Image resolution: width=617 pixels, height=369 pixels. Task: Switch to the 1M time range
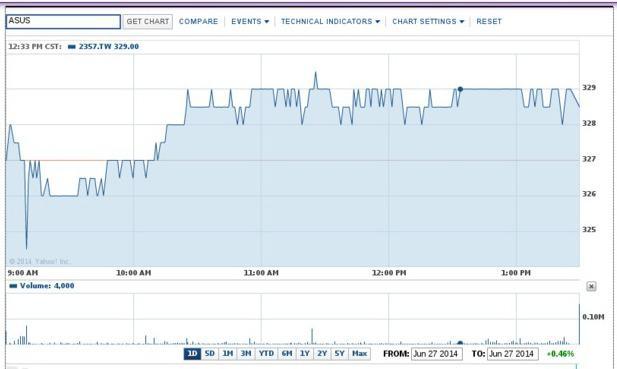[x=227, y=354]
